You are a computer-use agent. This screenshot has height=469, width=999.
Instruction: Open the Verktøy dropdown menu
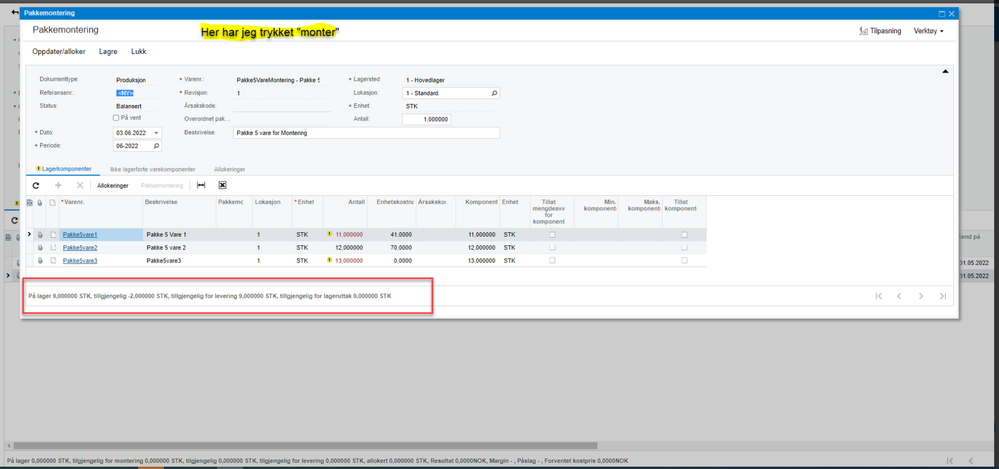(928, 31)
